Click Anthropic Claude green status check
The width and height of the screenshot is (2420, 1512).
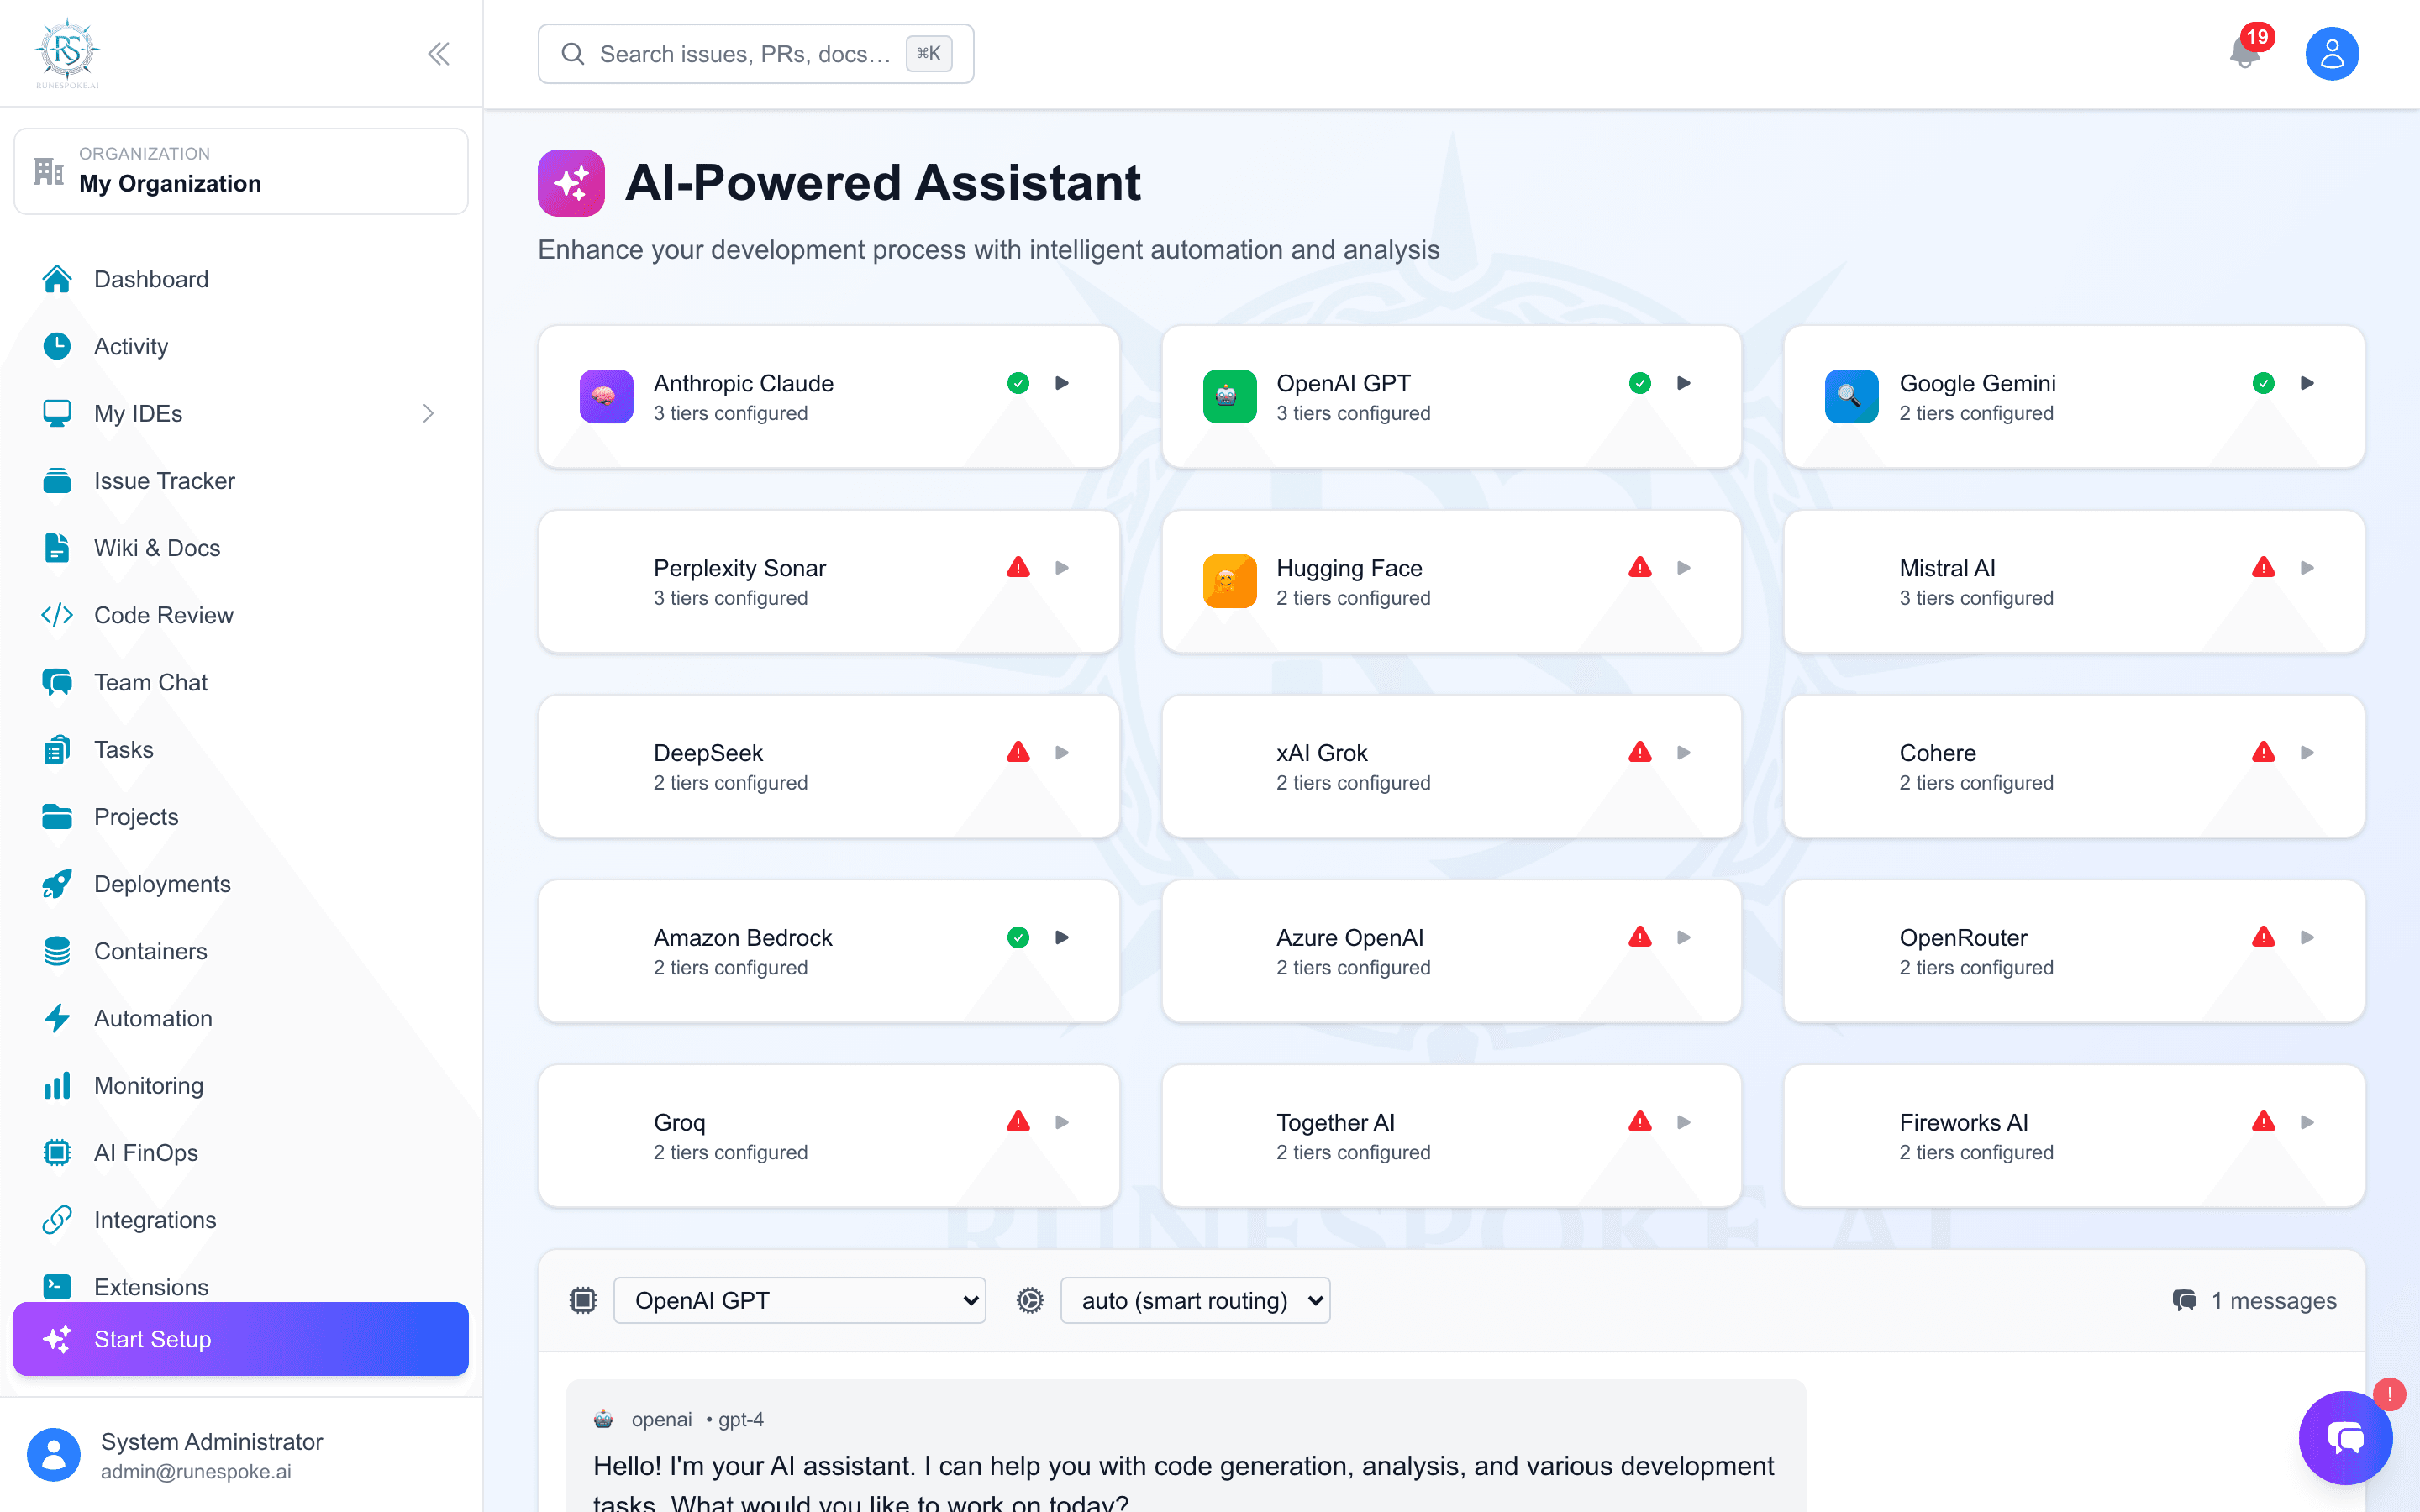pos(1018,383)
